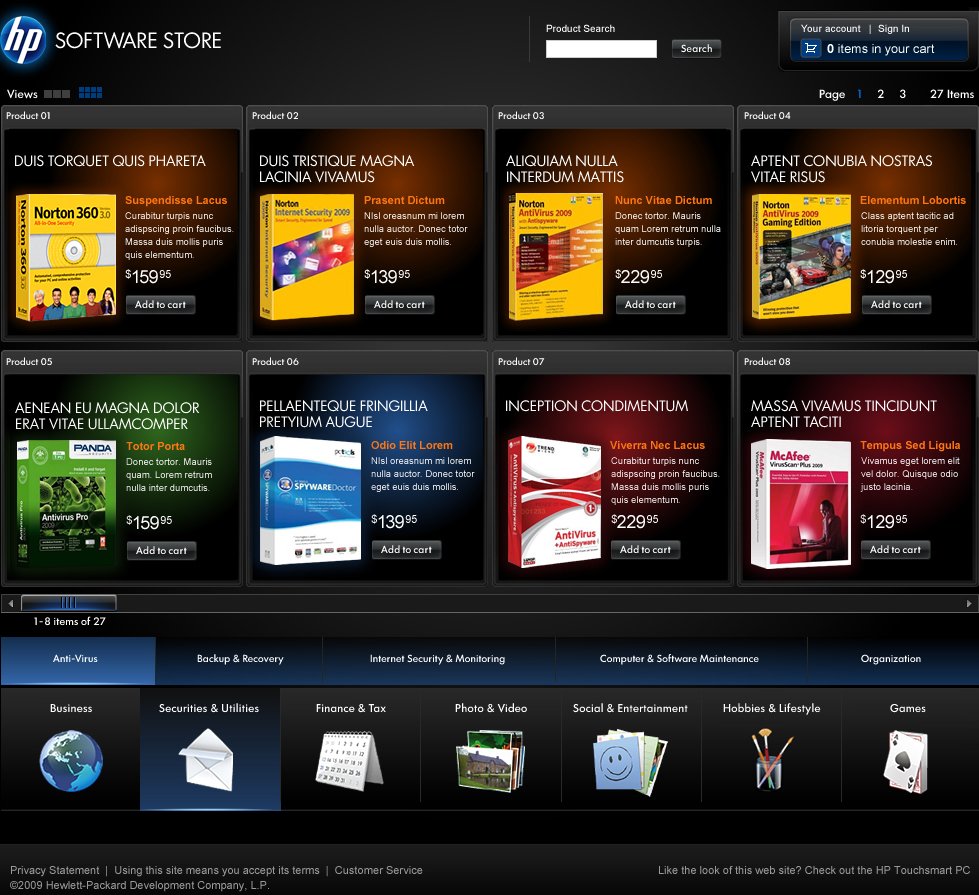Viewport: 979px width, 895px height.
Task: Open the Computer & Software Maintenance tab
Action: (679, 660)
